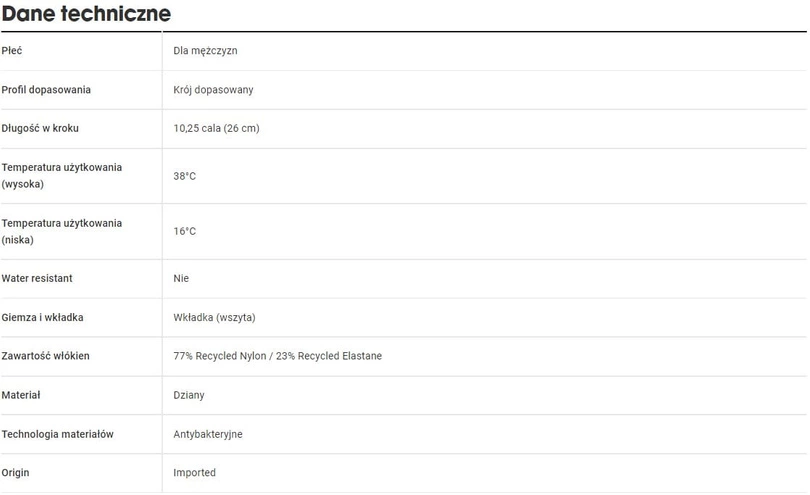Select the "38°C" temperature value
Screen dimensions: 810x495
click(184, 176)
